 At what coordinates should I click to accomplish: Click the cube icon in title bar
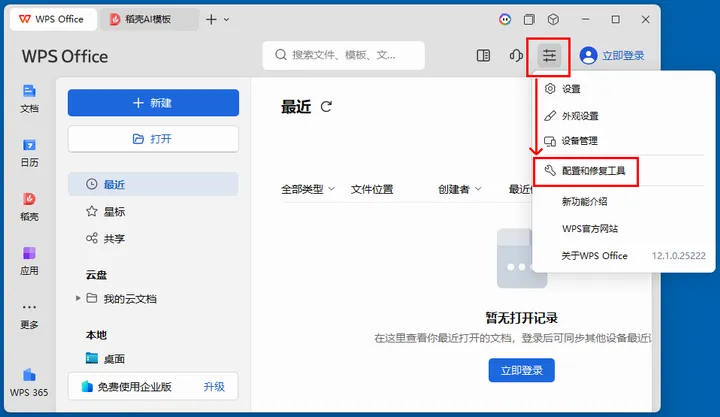(553, 19)
